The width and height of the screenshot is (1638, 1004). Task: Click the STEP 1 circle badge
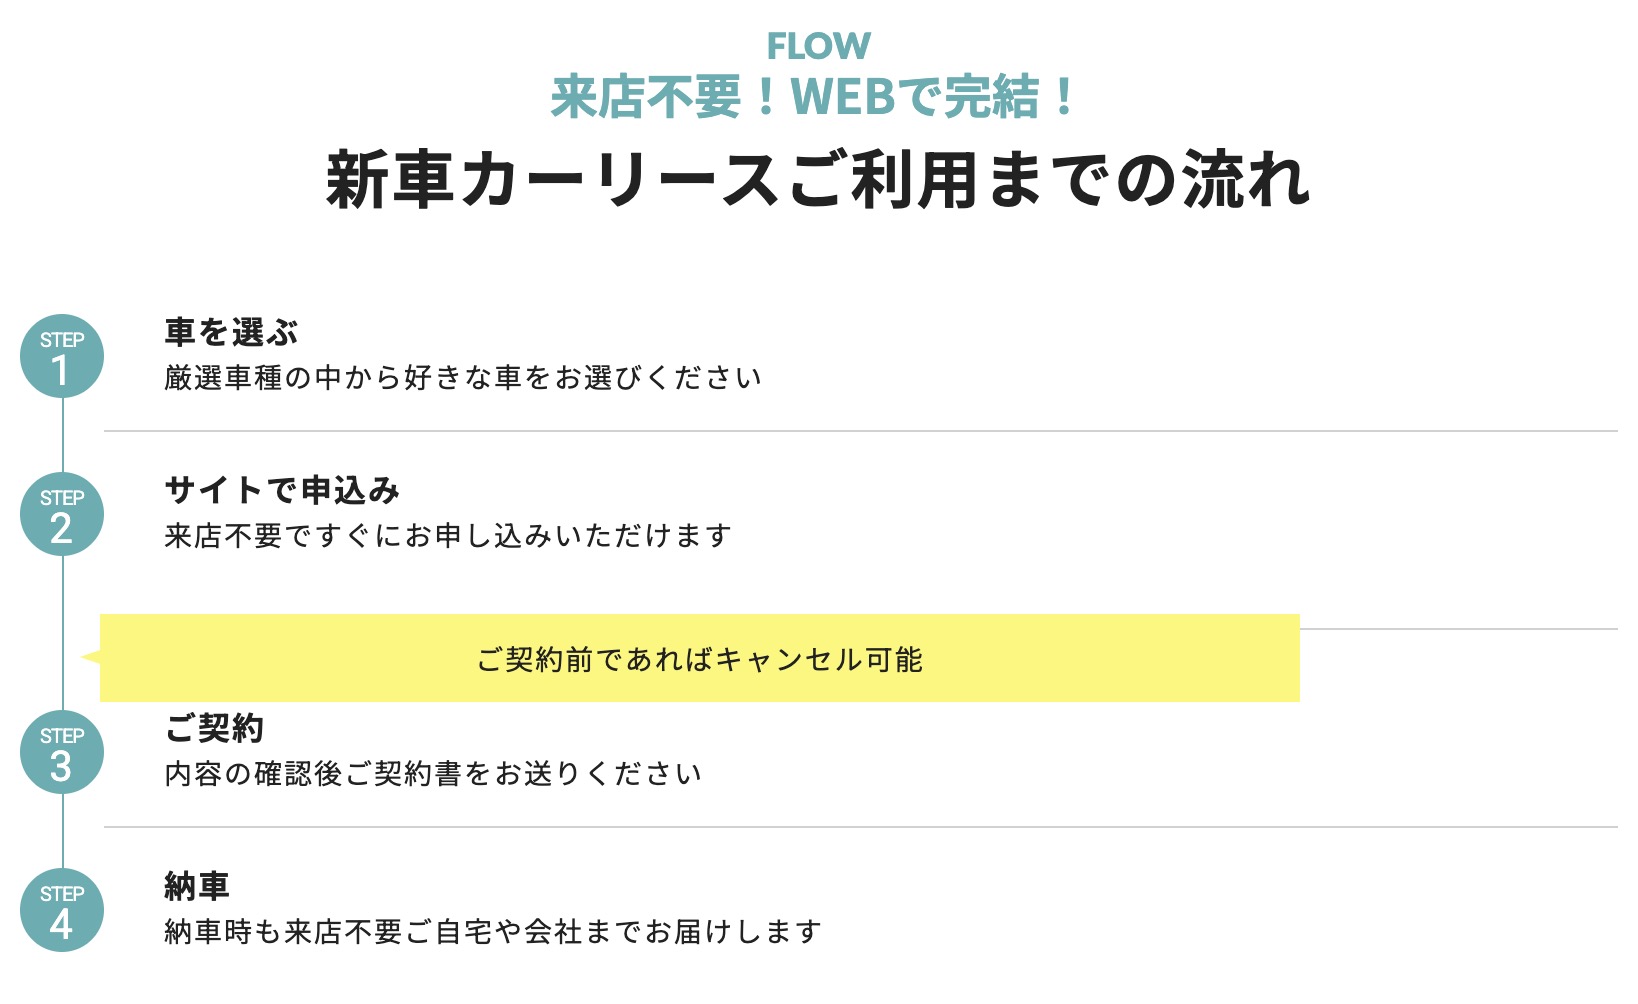62,356
